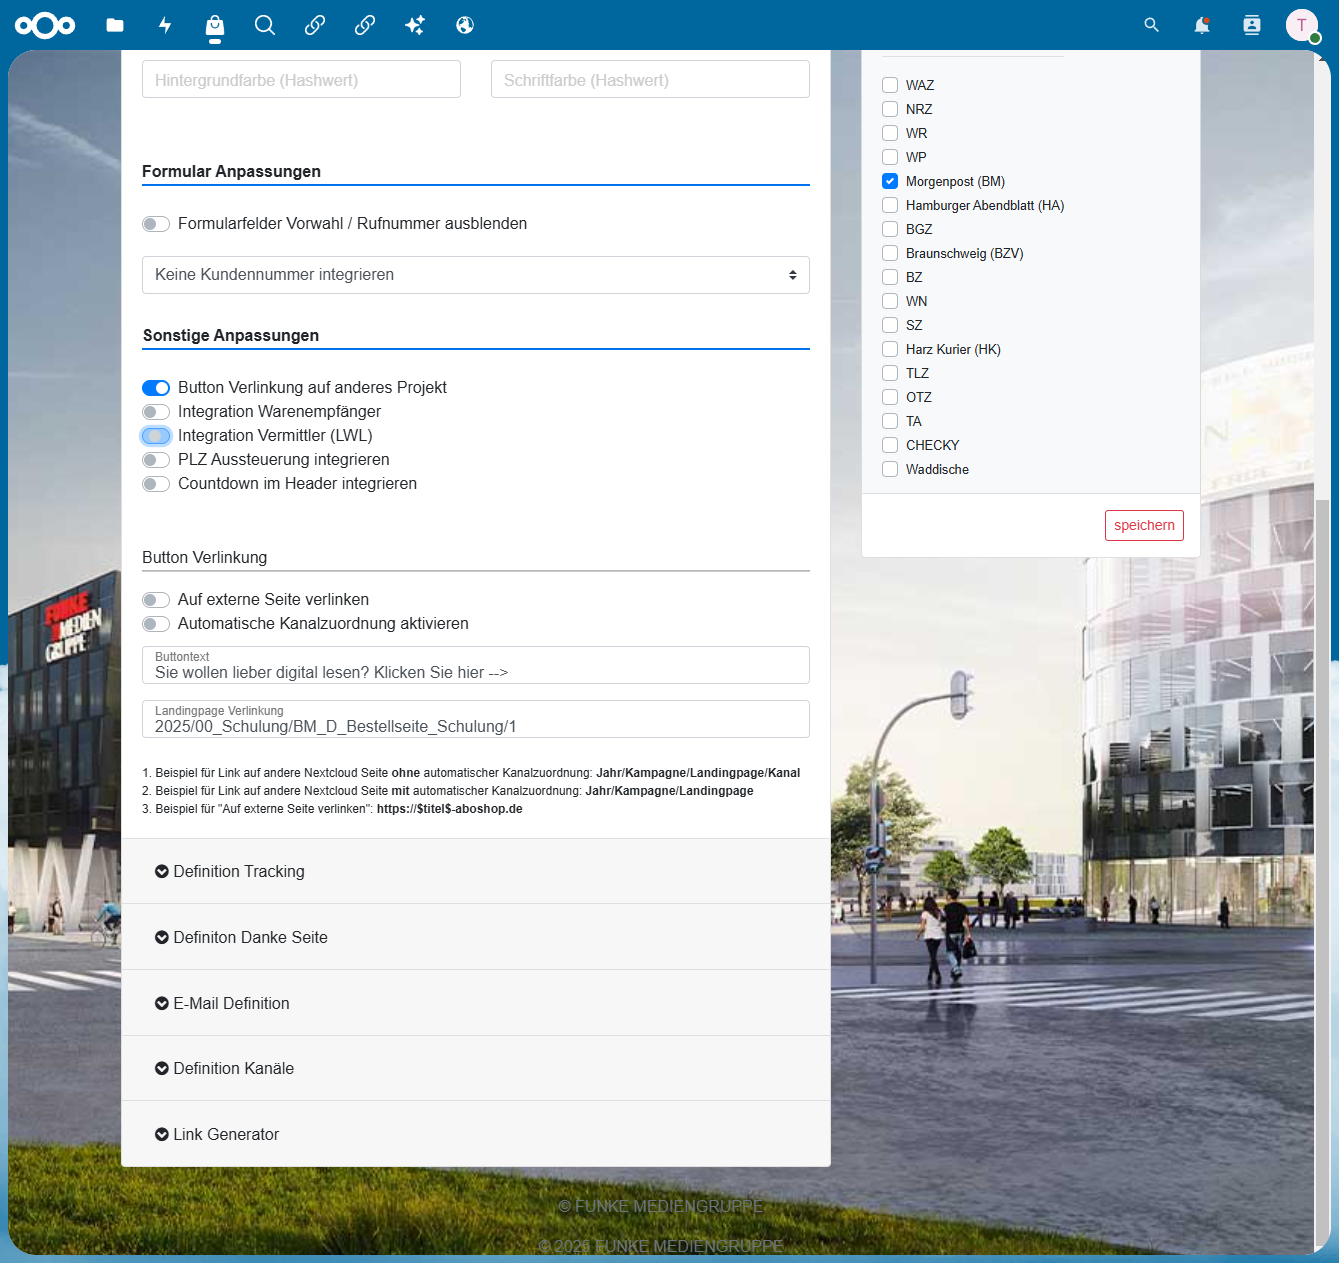This screenshot has width=1339, height=1263.
Task: Check the Braunschweig (BZV) checkbox
Action: point(890,253)
